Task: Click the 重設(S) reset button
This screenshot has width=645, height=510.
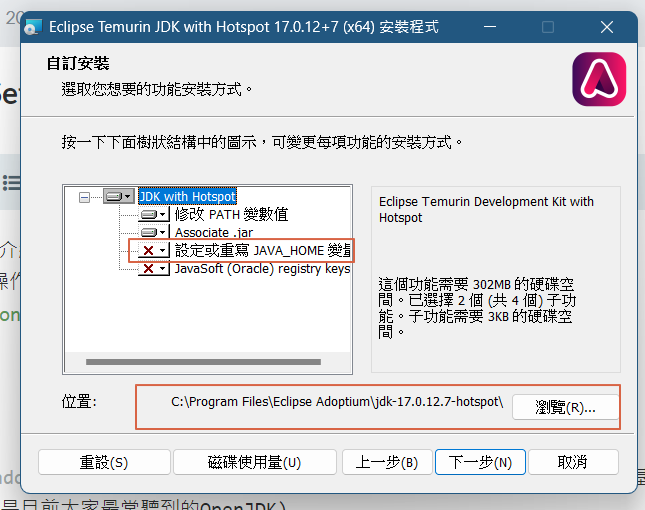Action: pyautogui.click(x=104, y=462)
